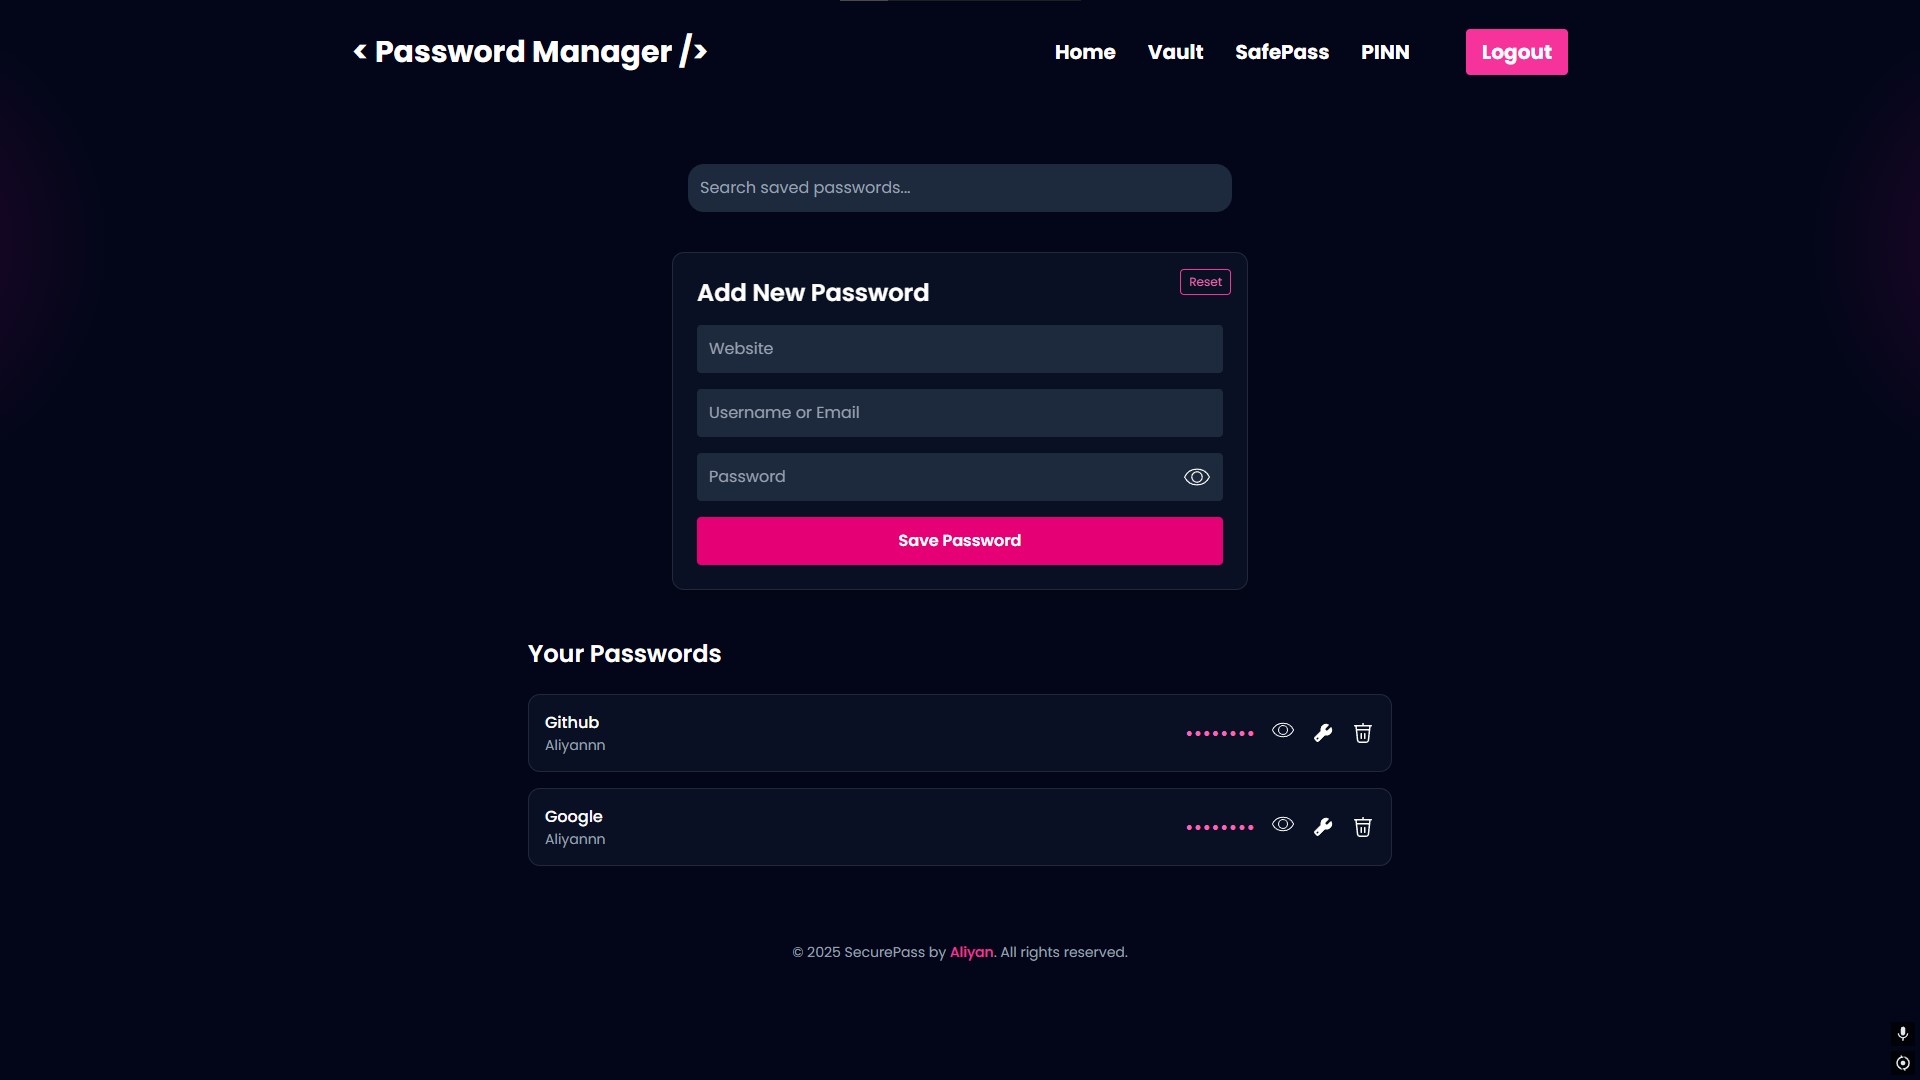Click Logout
1920x1080 pixels.
1516,52
